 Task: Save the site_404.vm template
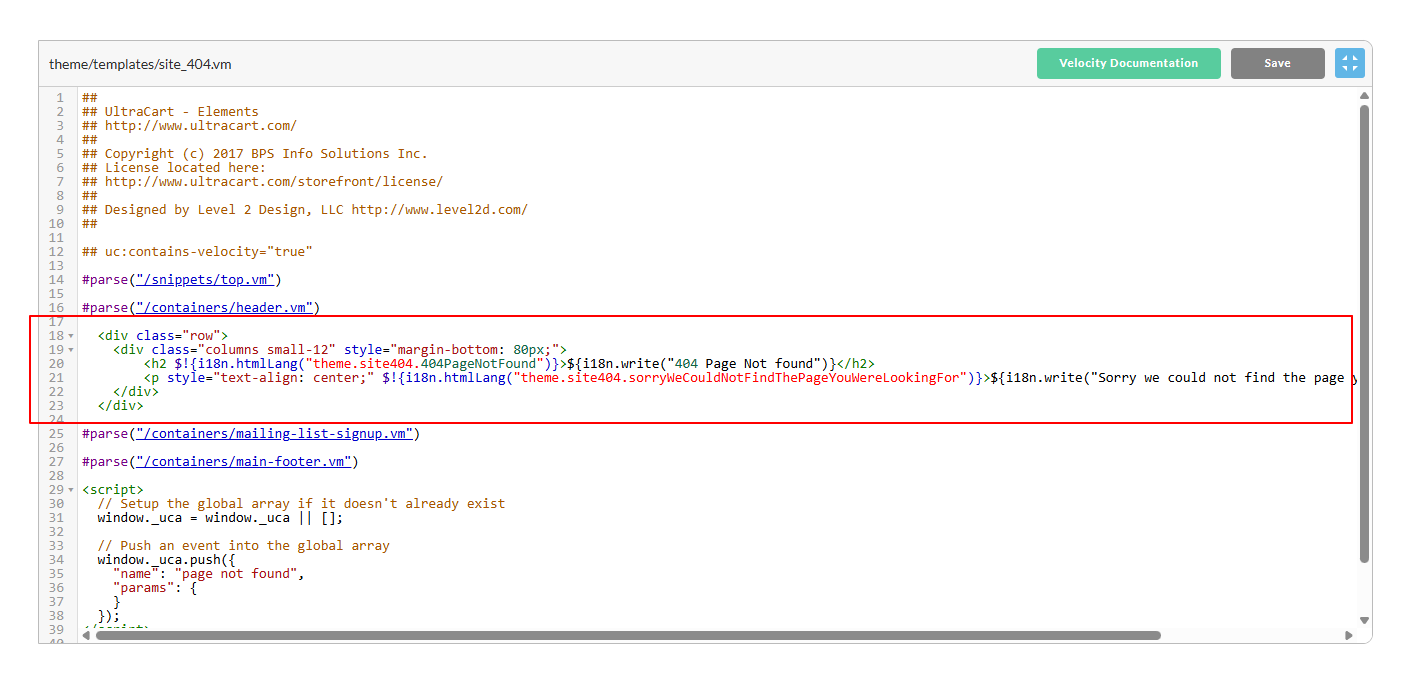(1277, 63)
